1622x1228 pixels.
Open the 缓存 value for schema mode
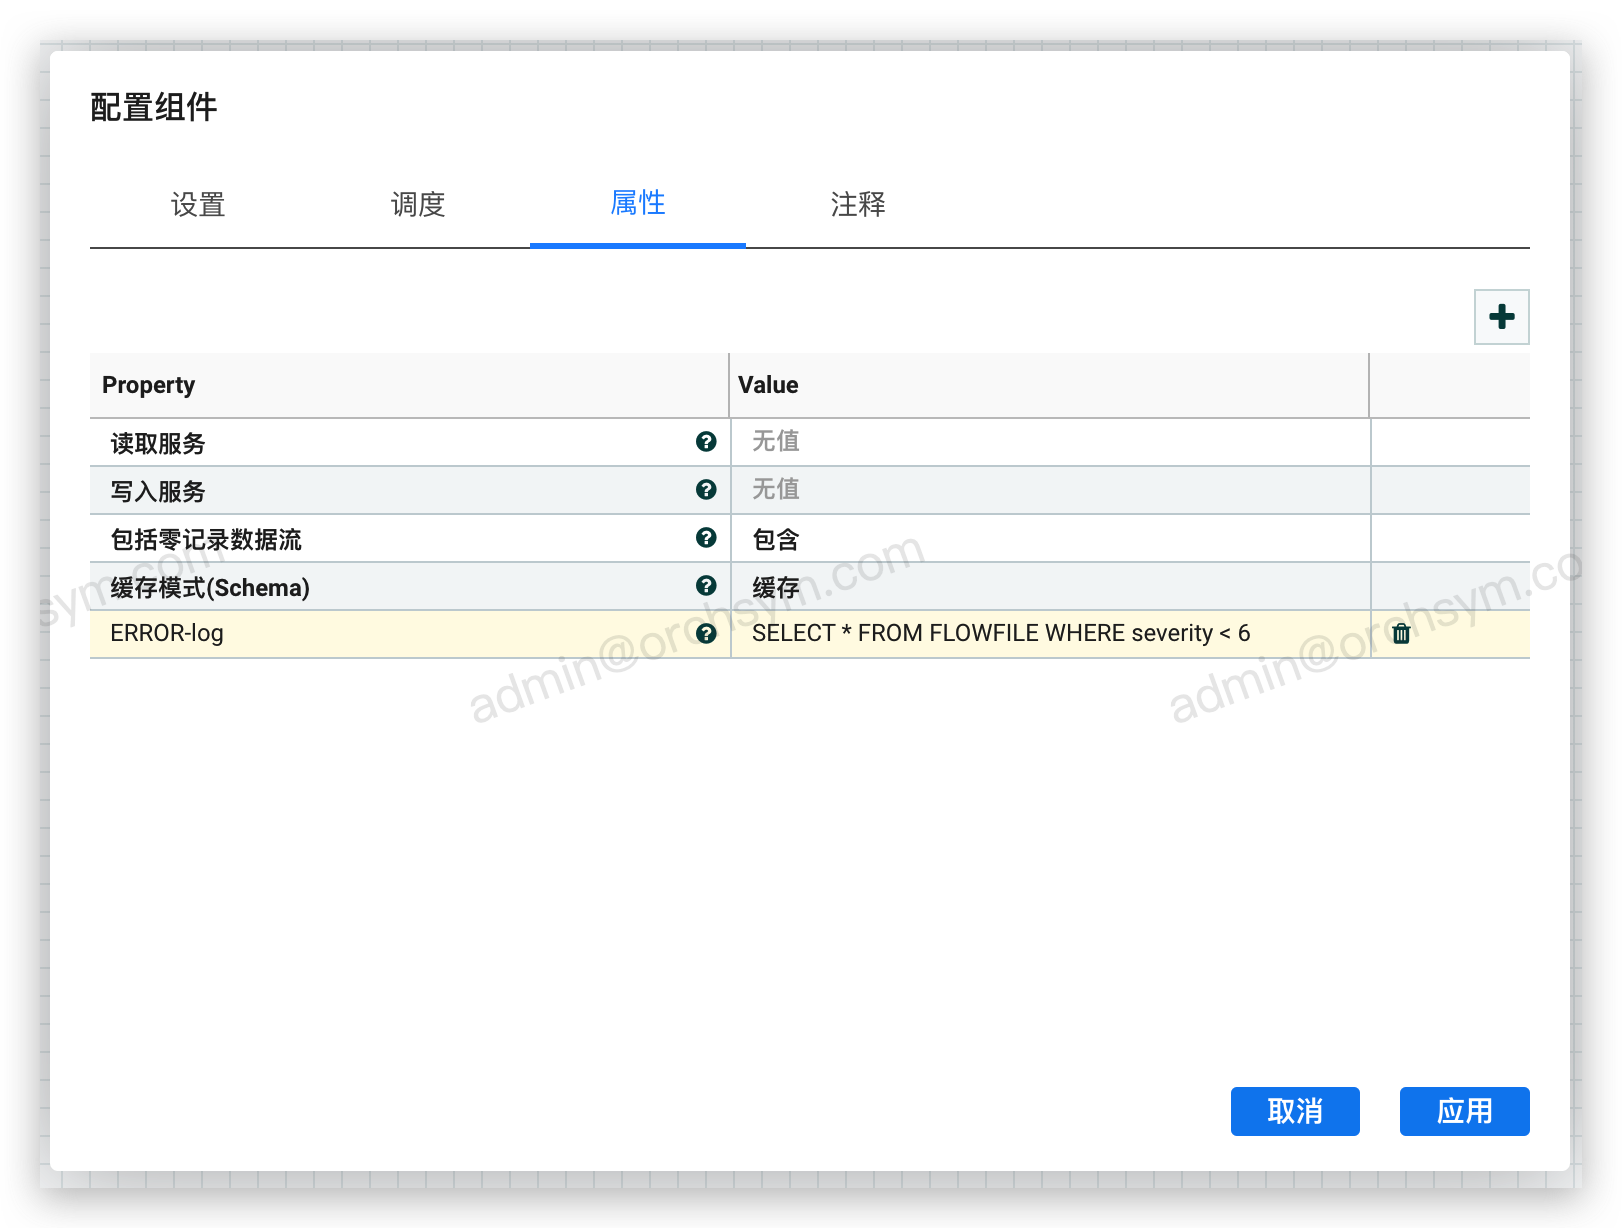pos(1050,587)
